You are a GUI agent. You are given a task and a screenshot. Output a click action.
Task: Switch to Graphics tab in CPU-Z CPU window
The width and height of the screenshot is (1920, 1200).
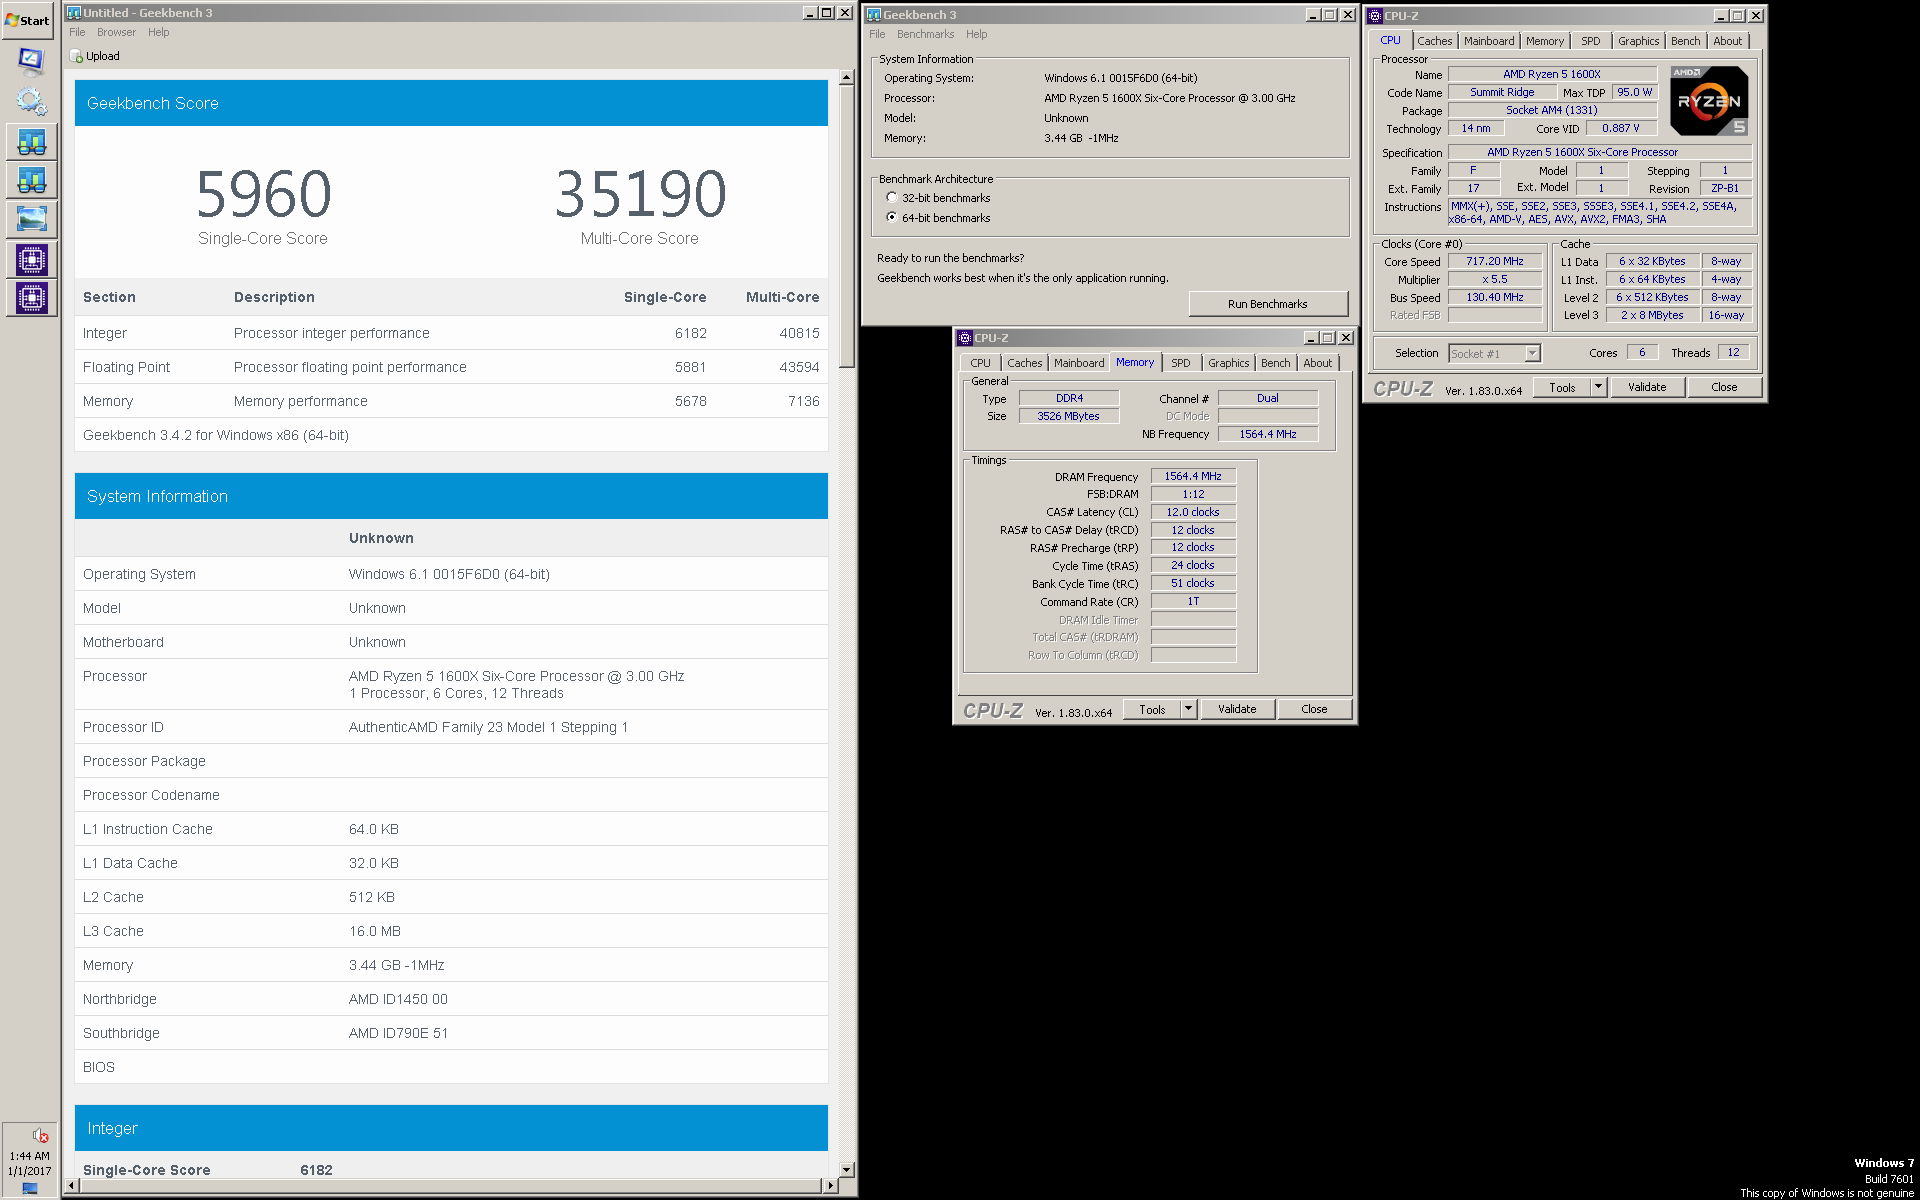[1639, 41]
